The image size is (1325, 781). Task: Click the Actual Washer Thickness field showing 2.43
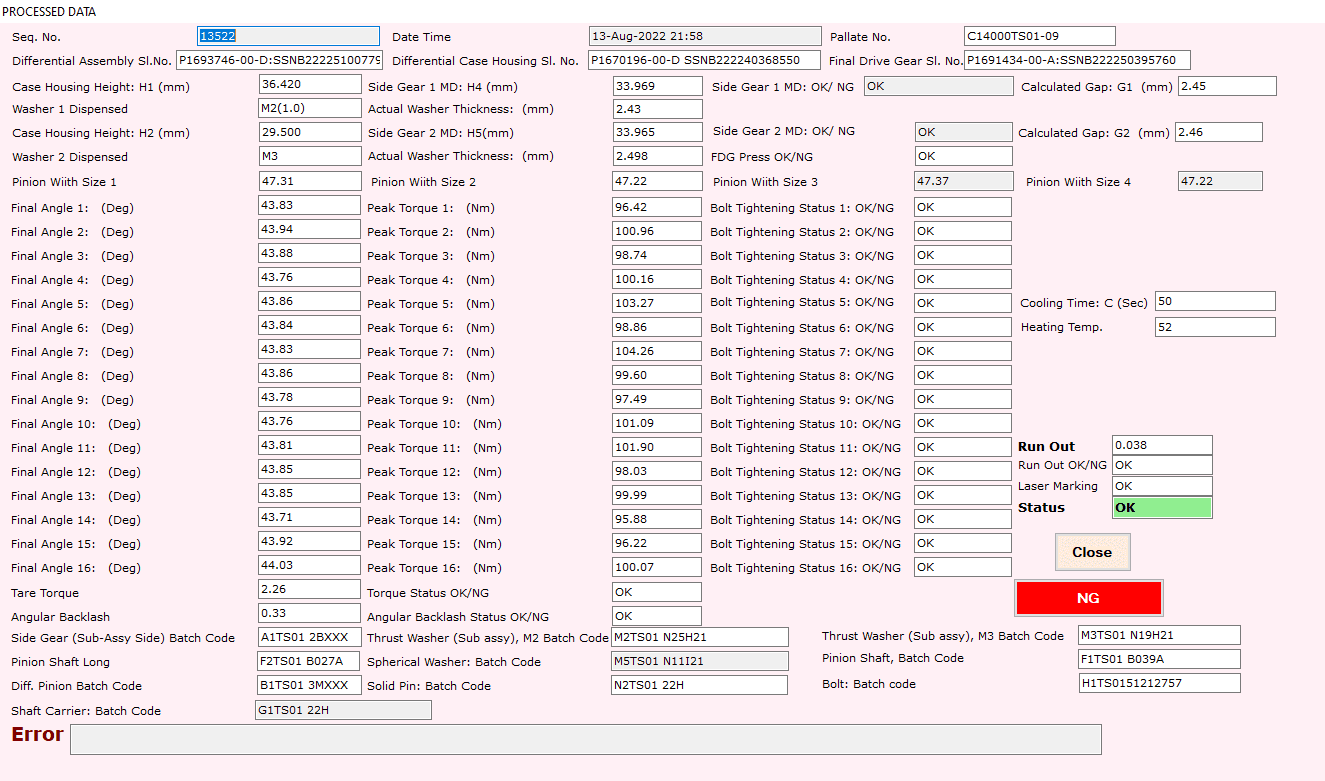click(x=658, y=108)
